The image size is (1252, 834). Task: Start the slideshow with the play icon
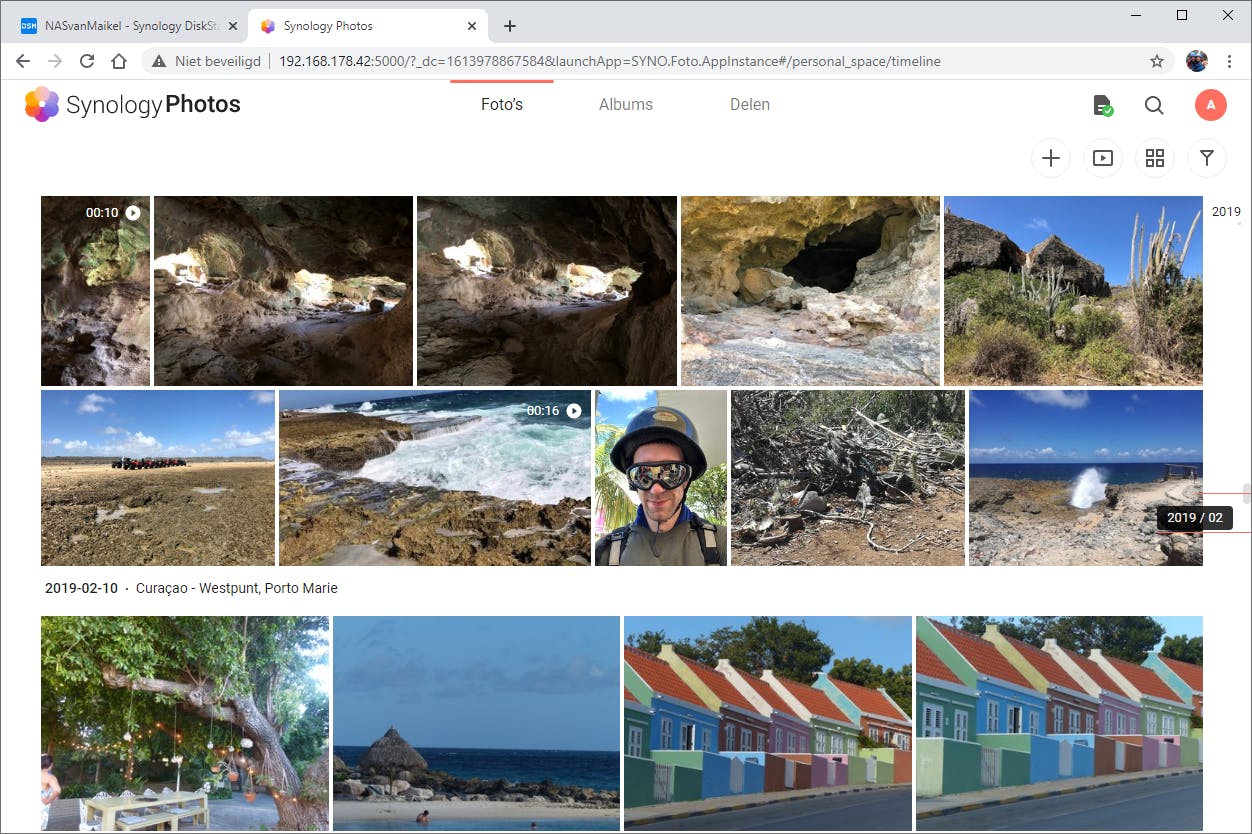[1103, 158]
